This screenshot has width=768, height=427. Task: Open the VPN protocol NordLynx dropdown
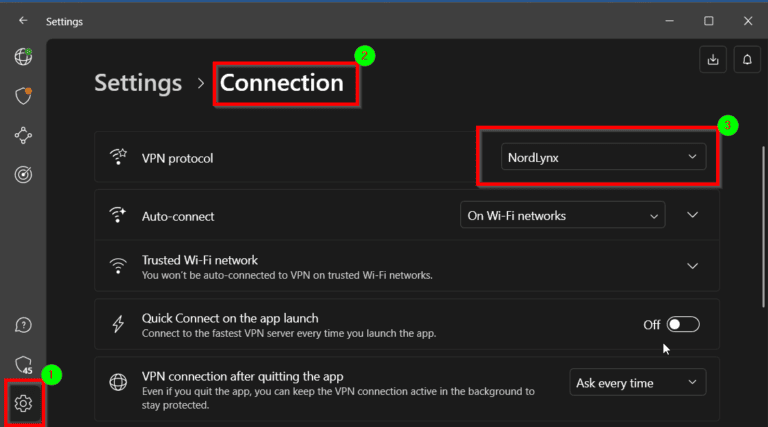click(x=603, y=157)
